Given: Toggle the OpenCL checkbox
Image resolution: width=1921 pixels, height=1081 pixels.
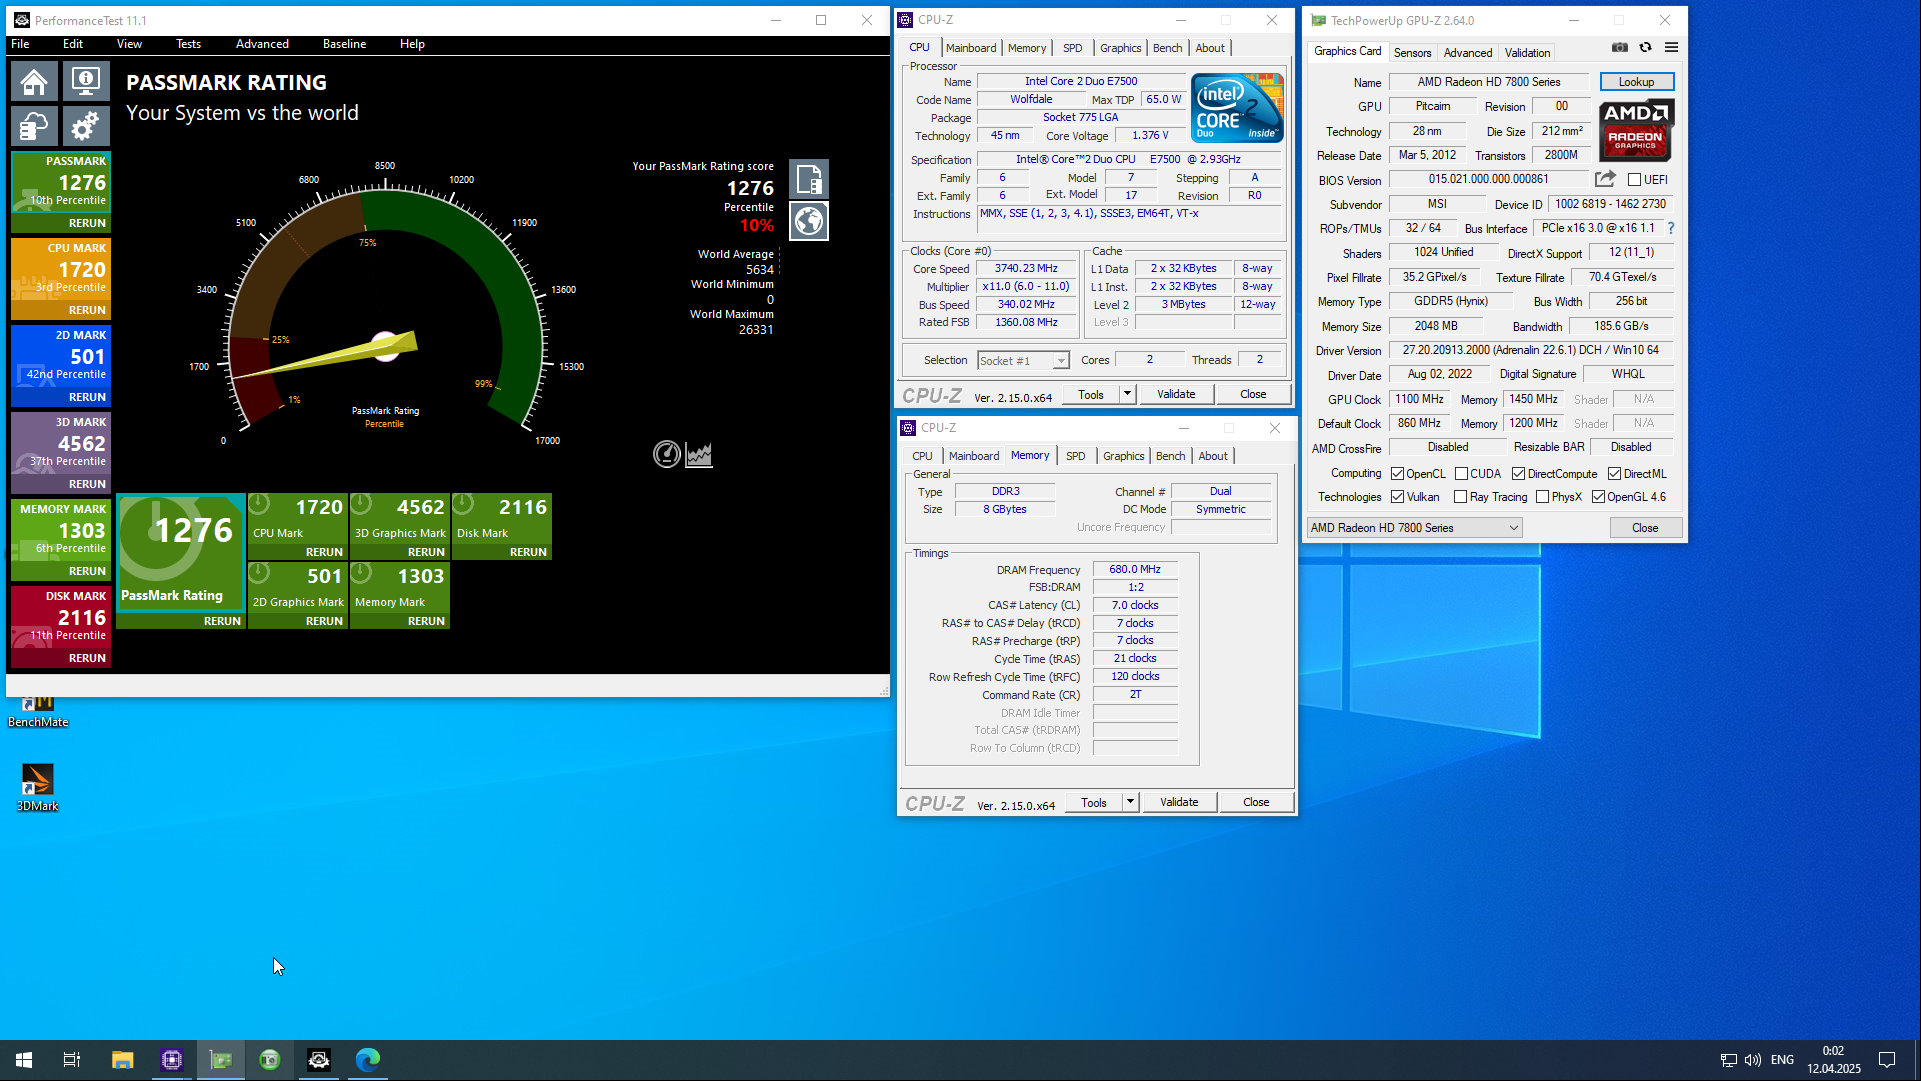Looking at the screenshot, I should click(x=1397, y=474).
